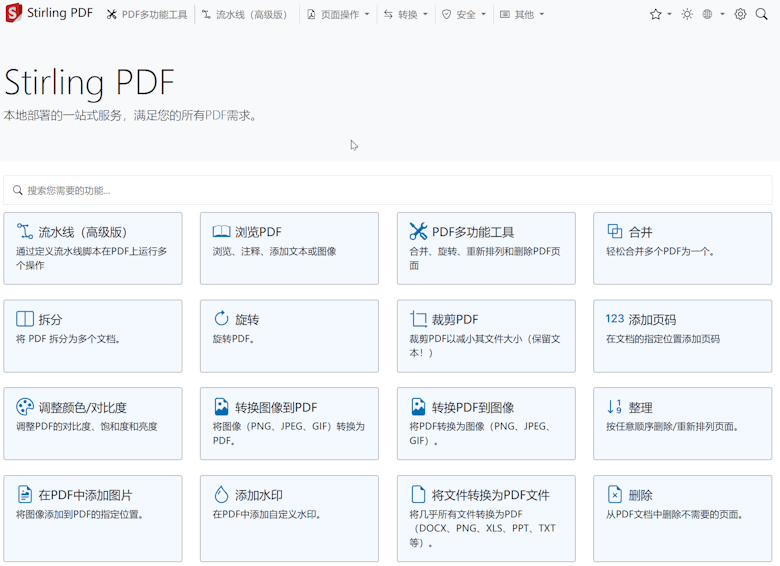Click the large Stirling PDF page heading
Viewport: 780px width, 566px height.
[90, 83]
